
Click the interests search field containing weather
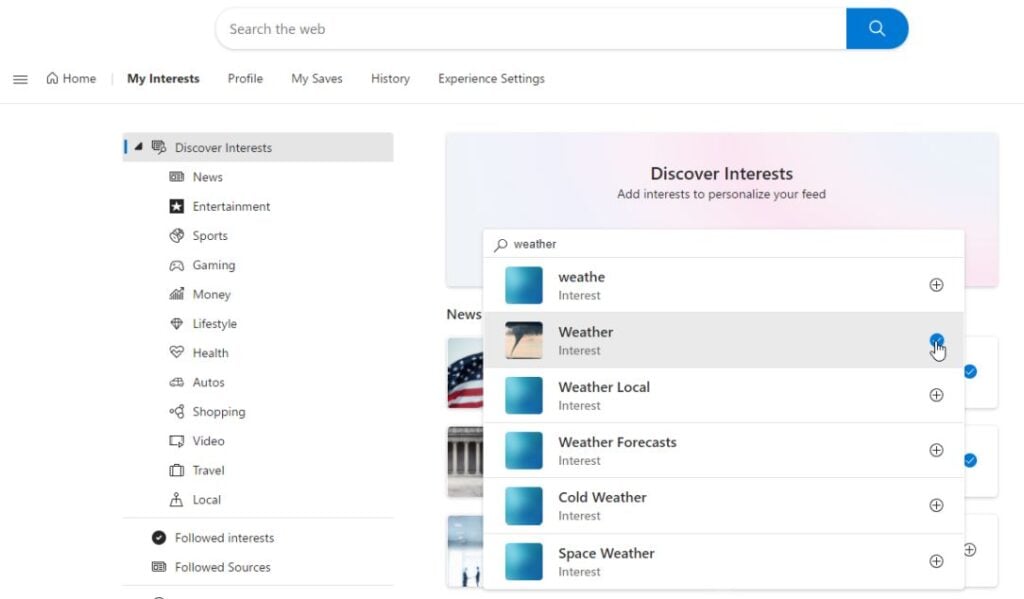(x=724, y=244)
